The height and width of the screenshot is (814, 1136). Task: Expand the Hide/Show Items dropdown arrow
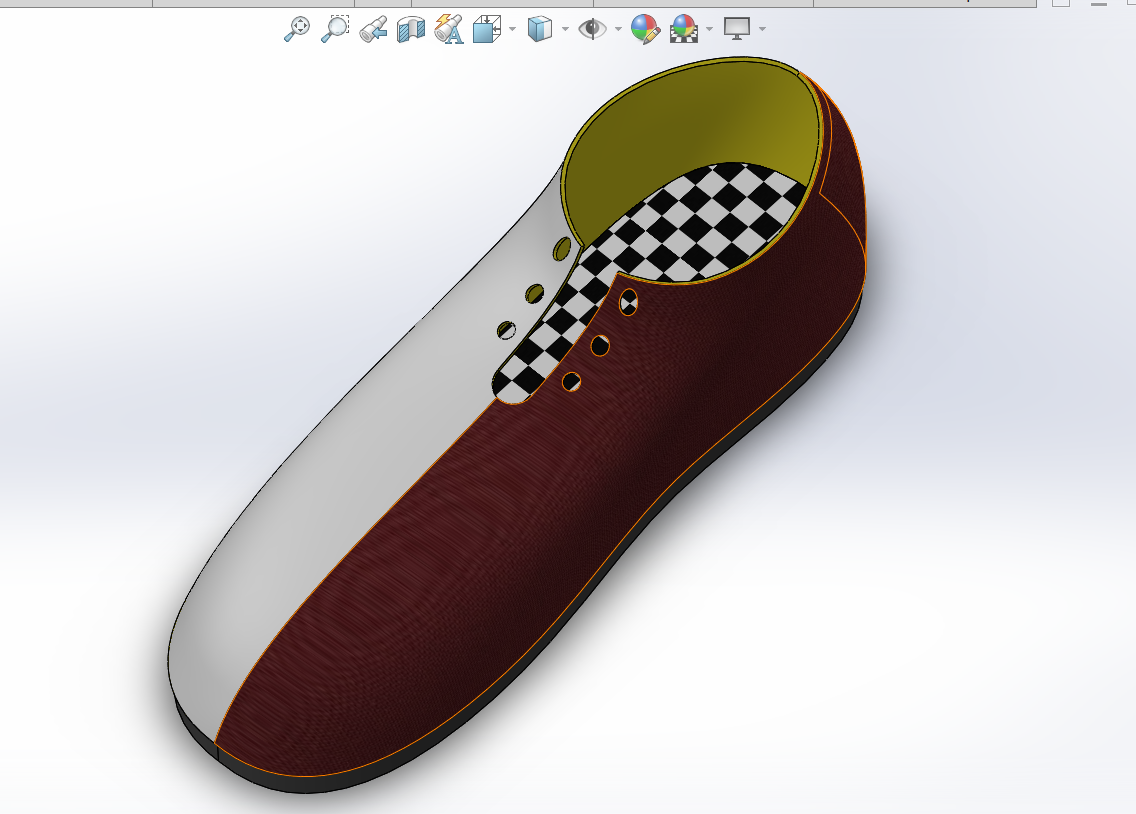pyautogui.click(x=618, y=30)
